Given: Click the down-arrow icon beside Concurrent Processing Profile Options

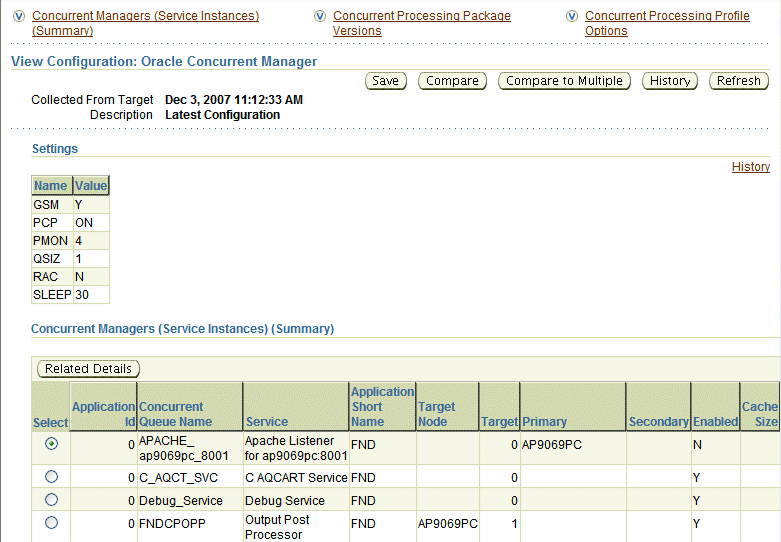Looking at the screenshot, I should click(572, 16).
